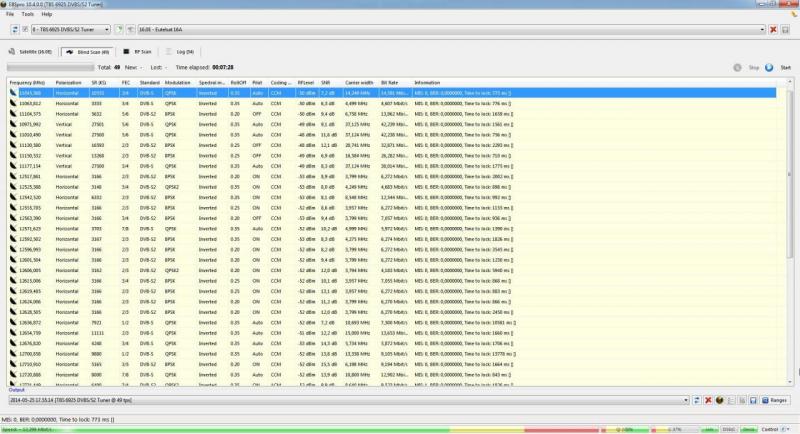The image size is (800, 434).
Task: Click the orange round icon in output toolbar
Action: point(719,400)
